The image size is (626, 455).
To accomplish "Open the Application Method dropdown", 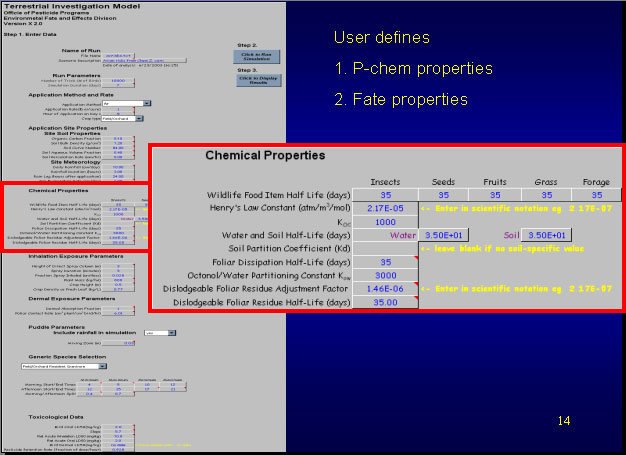I will pyautogui.click(x=147, y=103).
